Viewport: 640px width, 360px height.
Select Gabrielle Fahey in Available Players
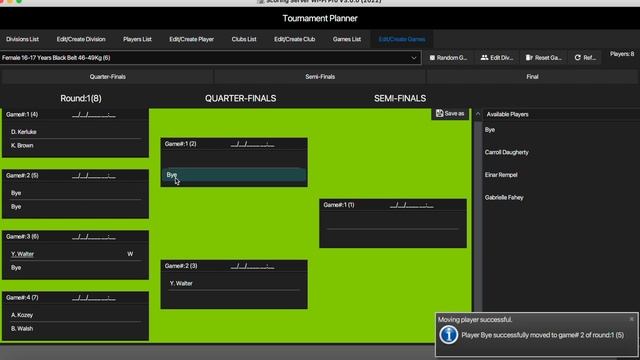click(x=504, y=198)
